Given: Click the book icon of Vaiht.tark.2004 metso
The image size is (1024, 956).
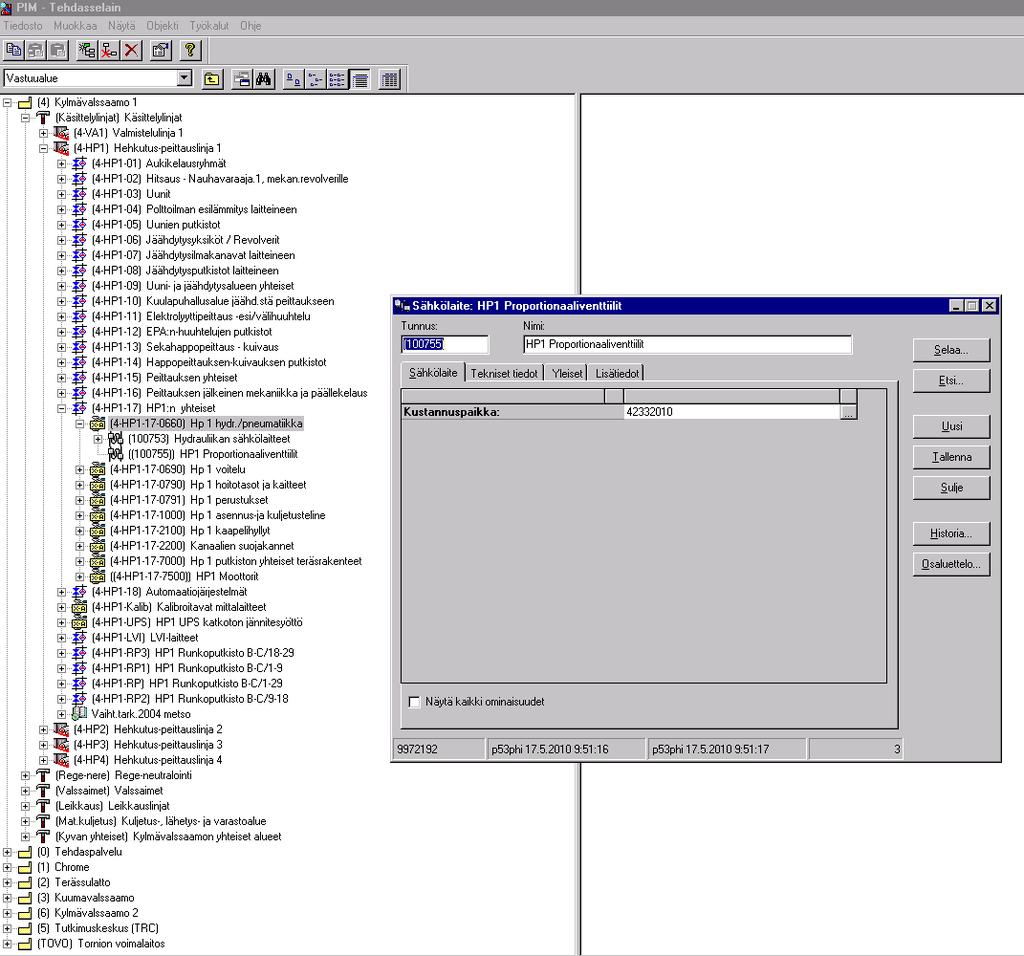Looking at the screenshot, I should coord(79,714).
